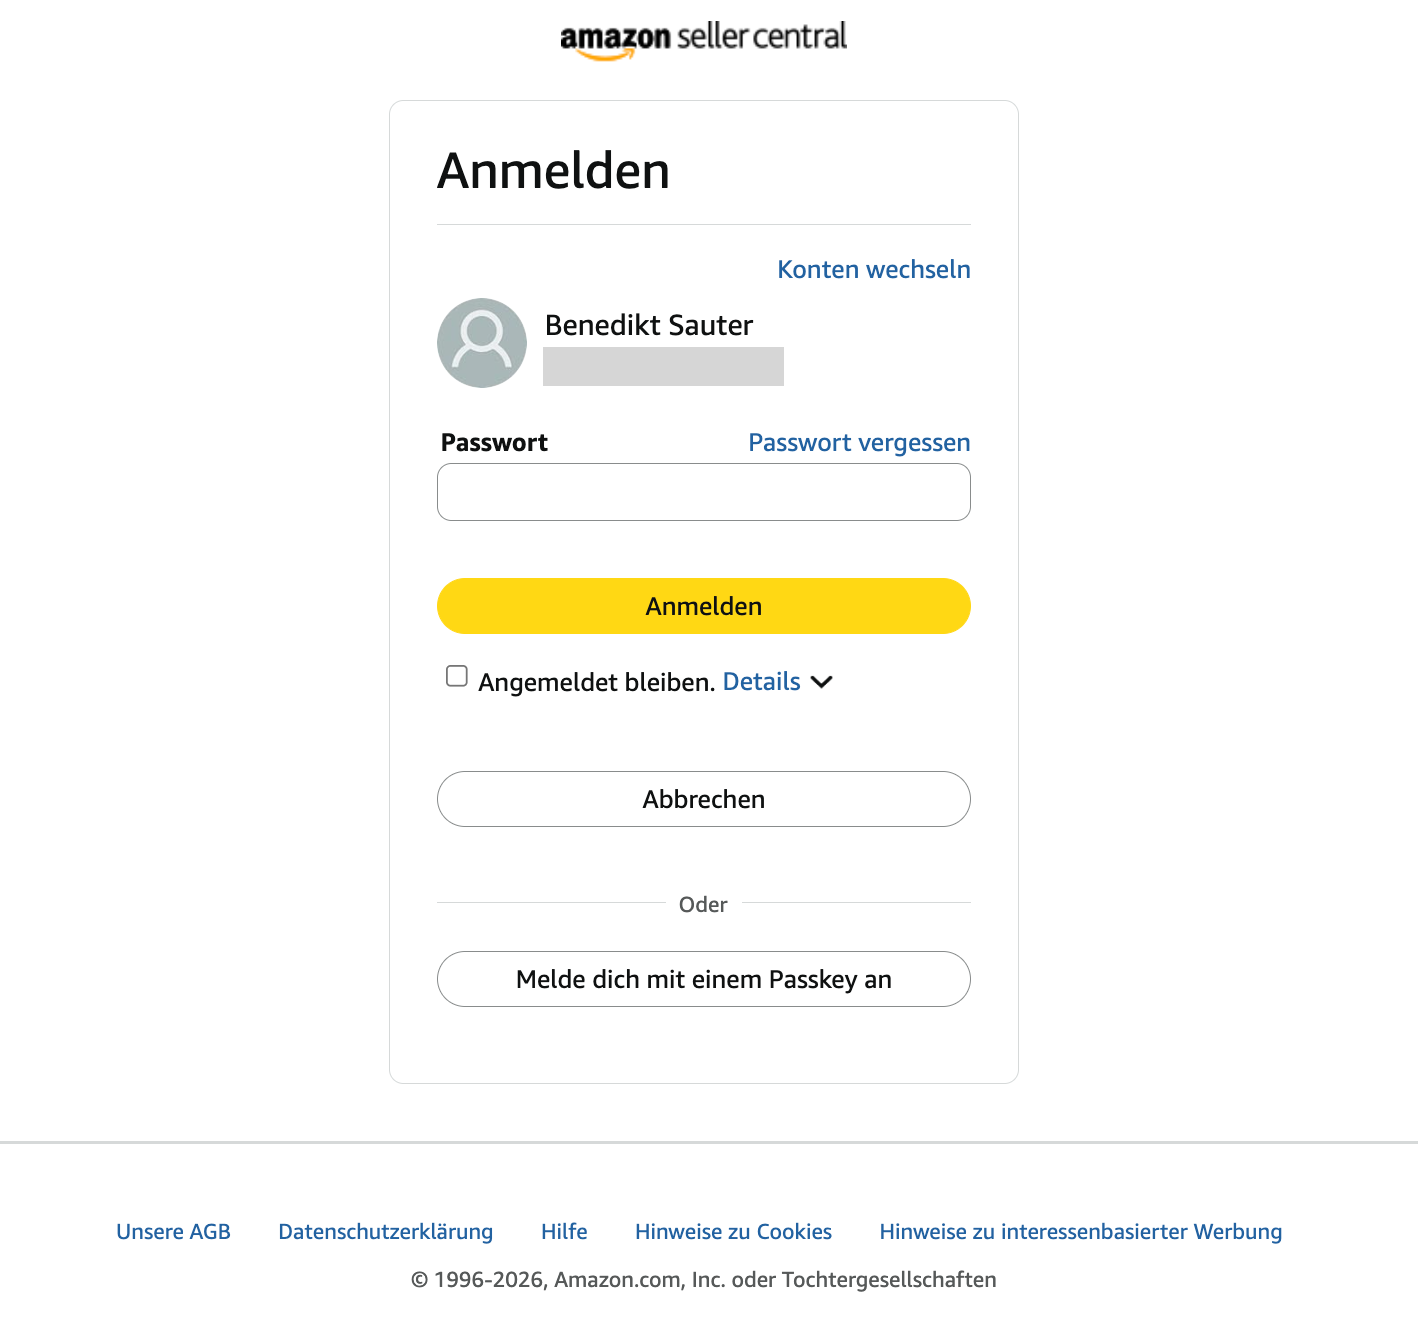This screenshot has width=1418, height=1344.
Task: Open Hinweise zu interessenbasierter Werbung
Action: 1080,1231
